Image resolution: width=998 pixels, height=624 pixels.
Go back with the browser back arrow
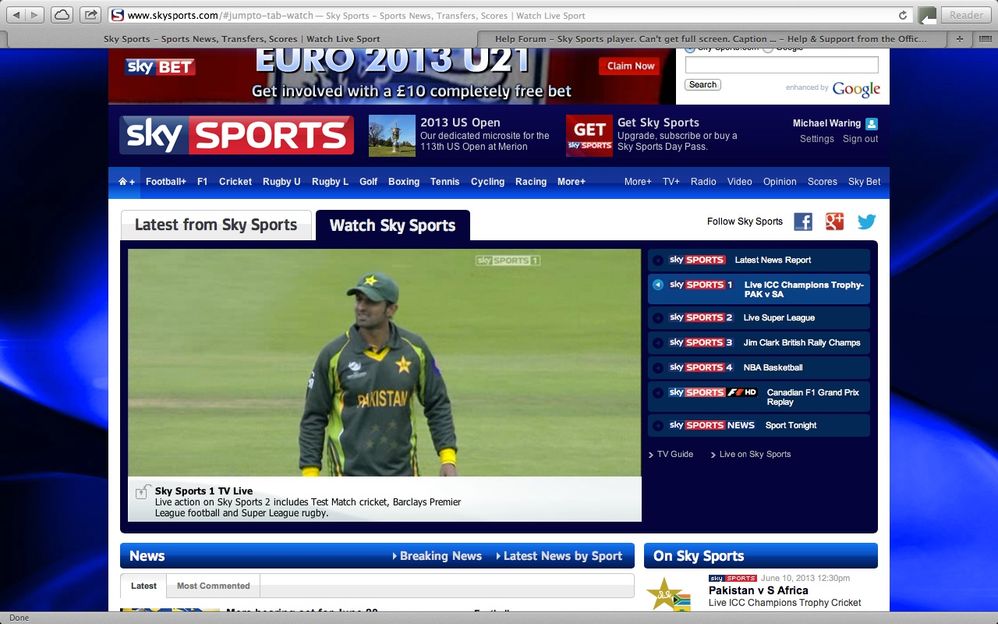coord(16,15)
